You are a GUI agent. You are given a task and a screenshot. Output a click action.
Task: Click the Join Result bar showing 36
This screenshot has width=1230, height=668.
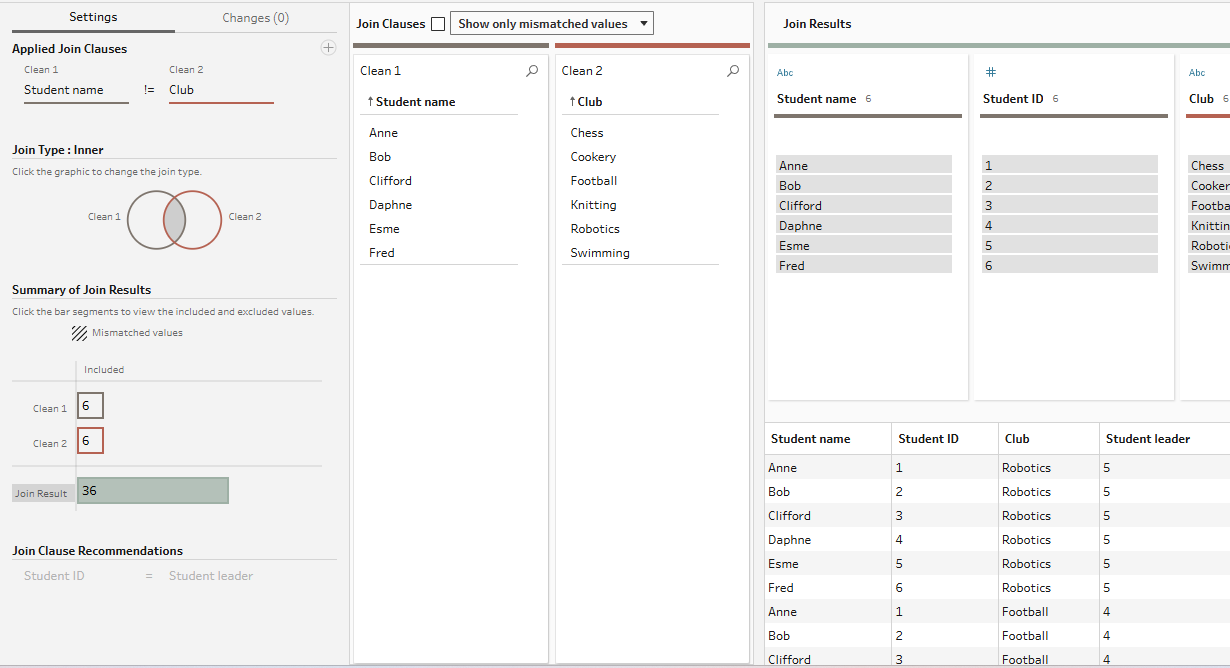pyautogui.click(x=152, y=491)
